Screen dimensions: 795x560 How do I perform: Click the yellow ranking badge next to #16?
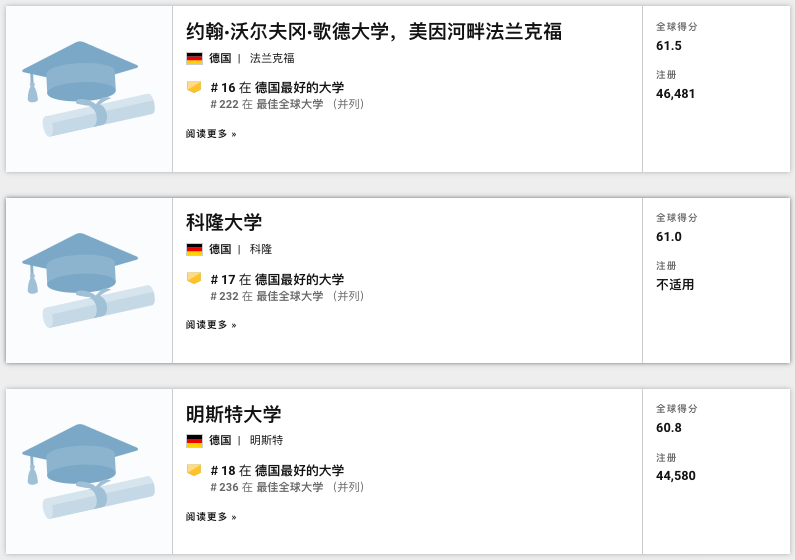(x=194, y=87)
